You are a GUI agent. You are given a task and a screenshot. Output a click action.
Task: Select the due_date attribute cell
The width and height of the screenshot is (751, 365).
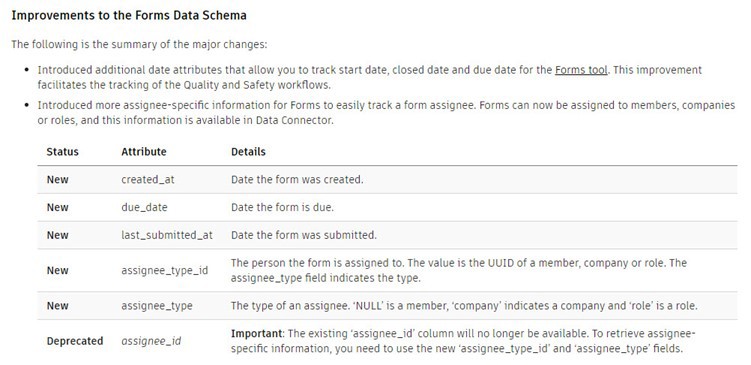click(144, 207)
